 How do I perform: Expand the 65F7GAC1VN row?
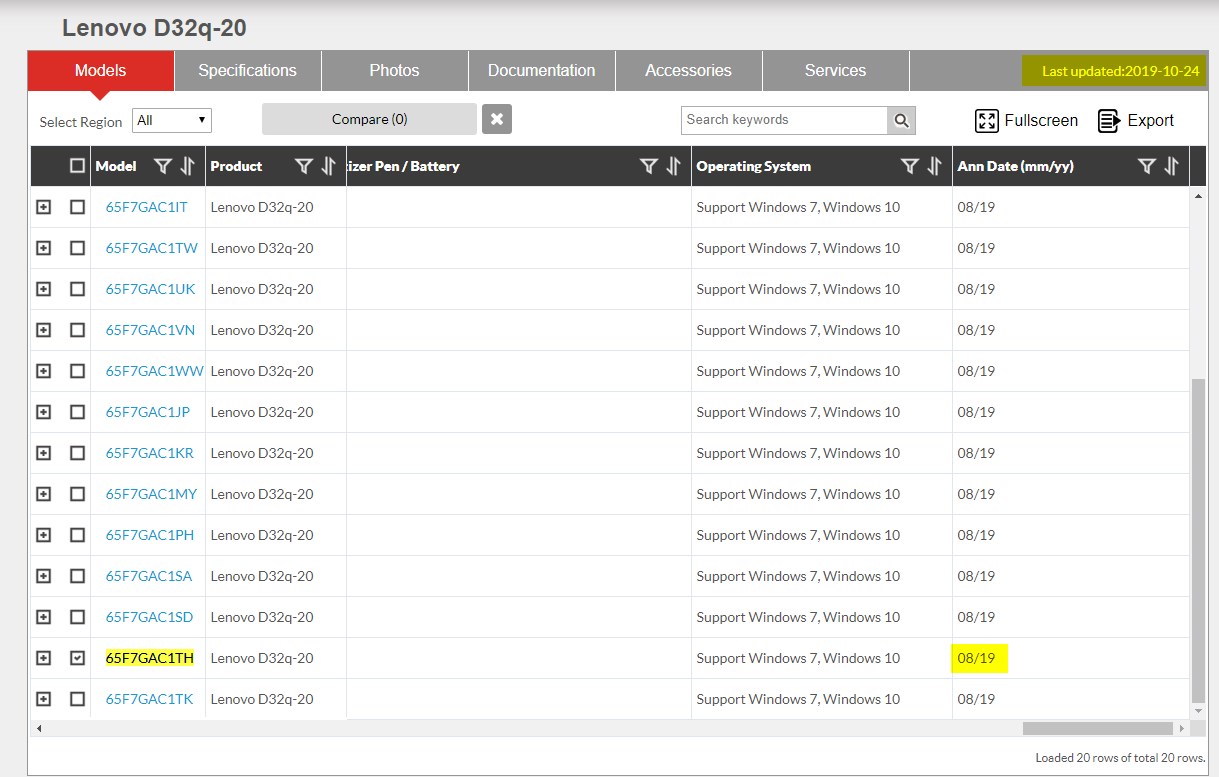click(x=43, y=330)
